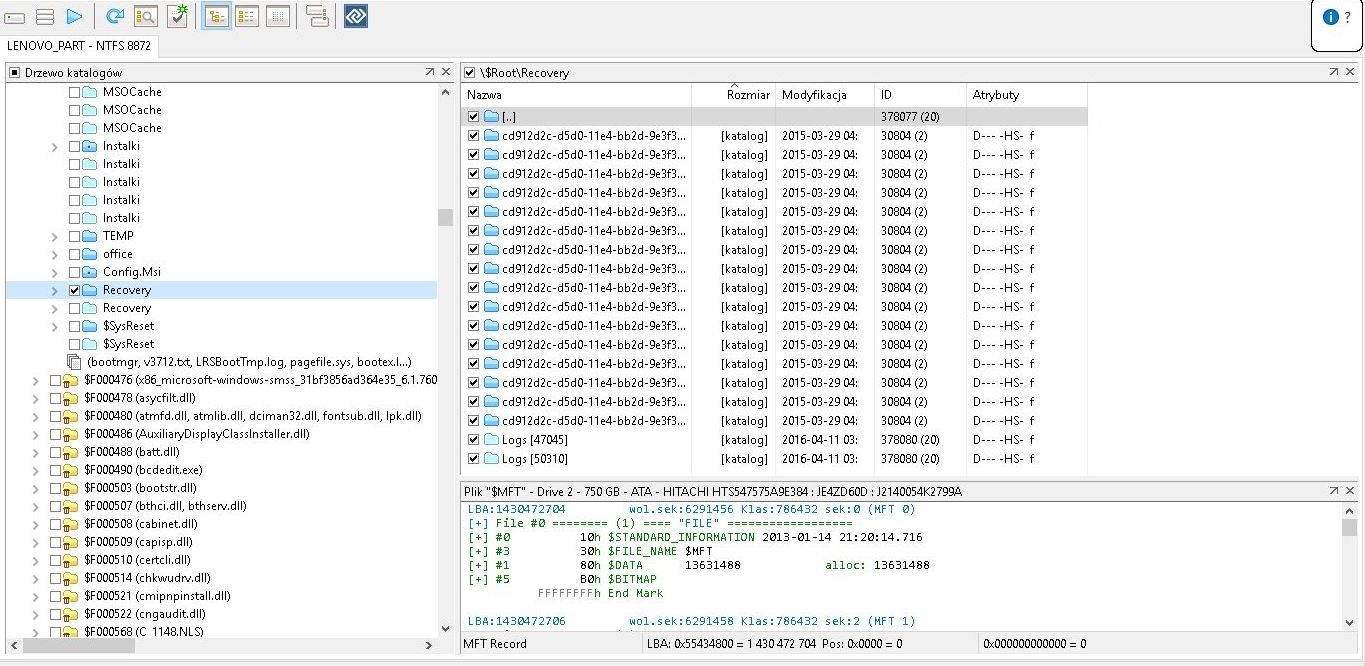Image resolution: width=1365 pixels, height=666 pixels.
Task: Open the help info icon
Action: point(1331,17)
